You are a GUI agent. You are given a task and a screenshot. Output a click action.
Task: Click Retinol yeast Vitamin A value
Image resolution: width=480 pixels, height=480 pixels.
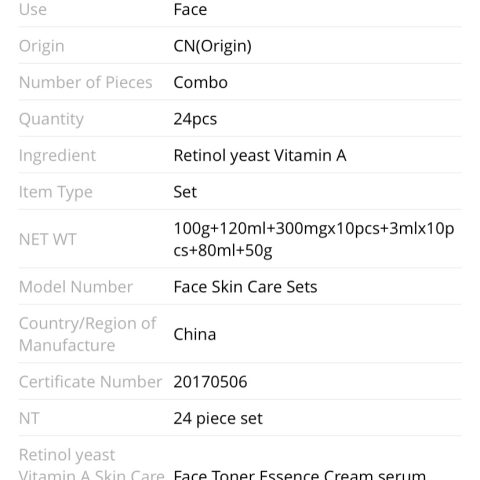[x=260, y=156]
